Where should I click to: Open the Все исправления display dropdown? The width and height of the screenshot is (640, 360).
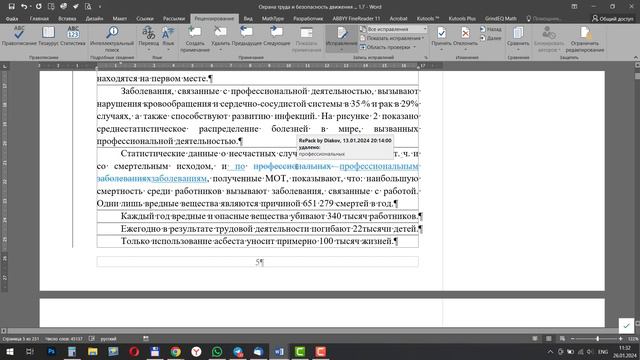393,29
